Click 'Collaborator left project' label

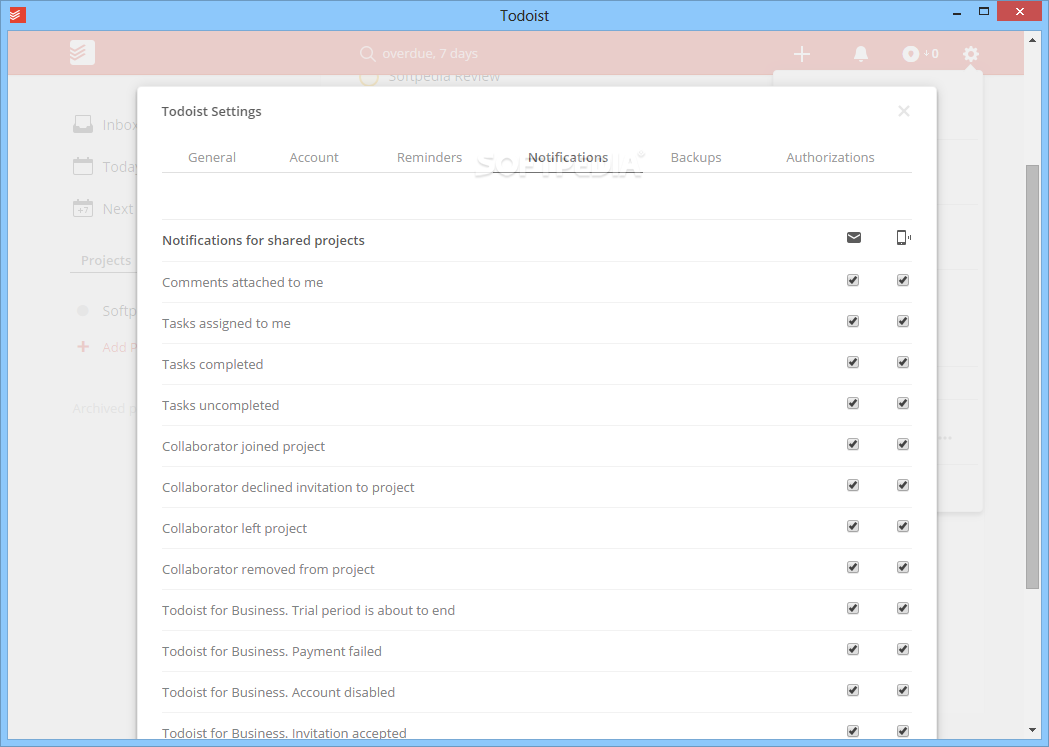[x=234, y=528]
